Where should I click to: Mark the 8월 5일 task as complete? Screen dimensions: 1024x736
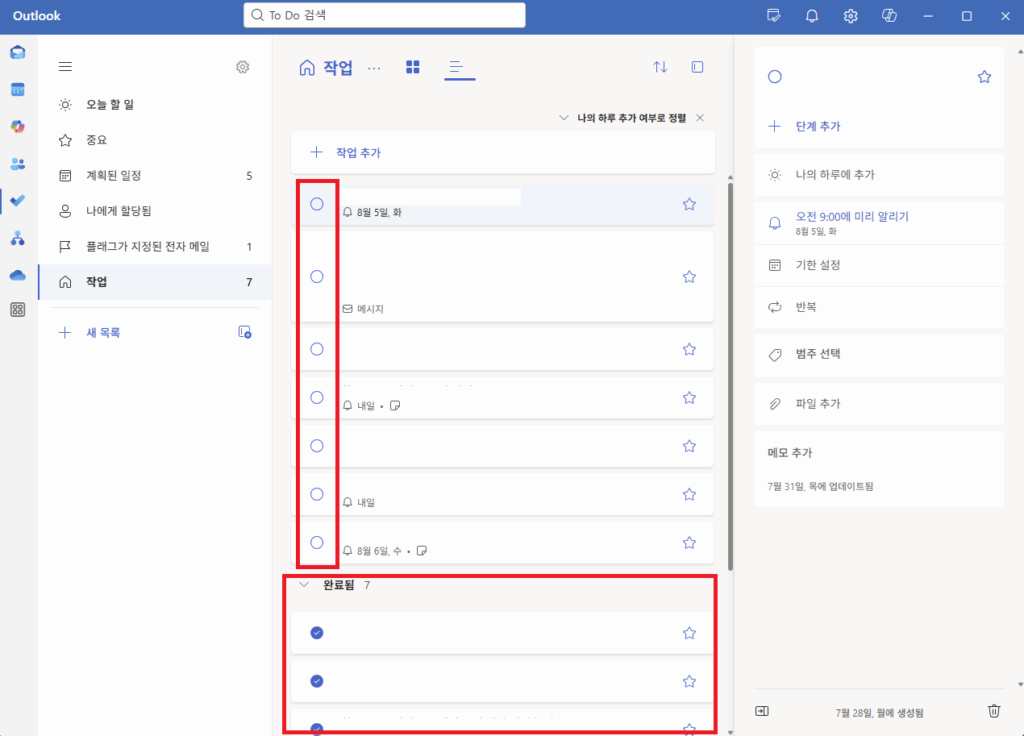click(316, 203)
